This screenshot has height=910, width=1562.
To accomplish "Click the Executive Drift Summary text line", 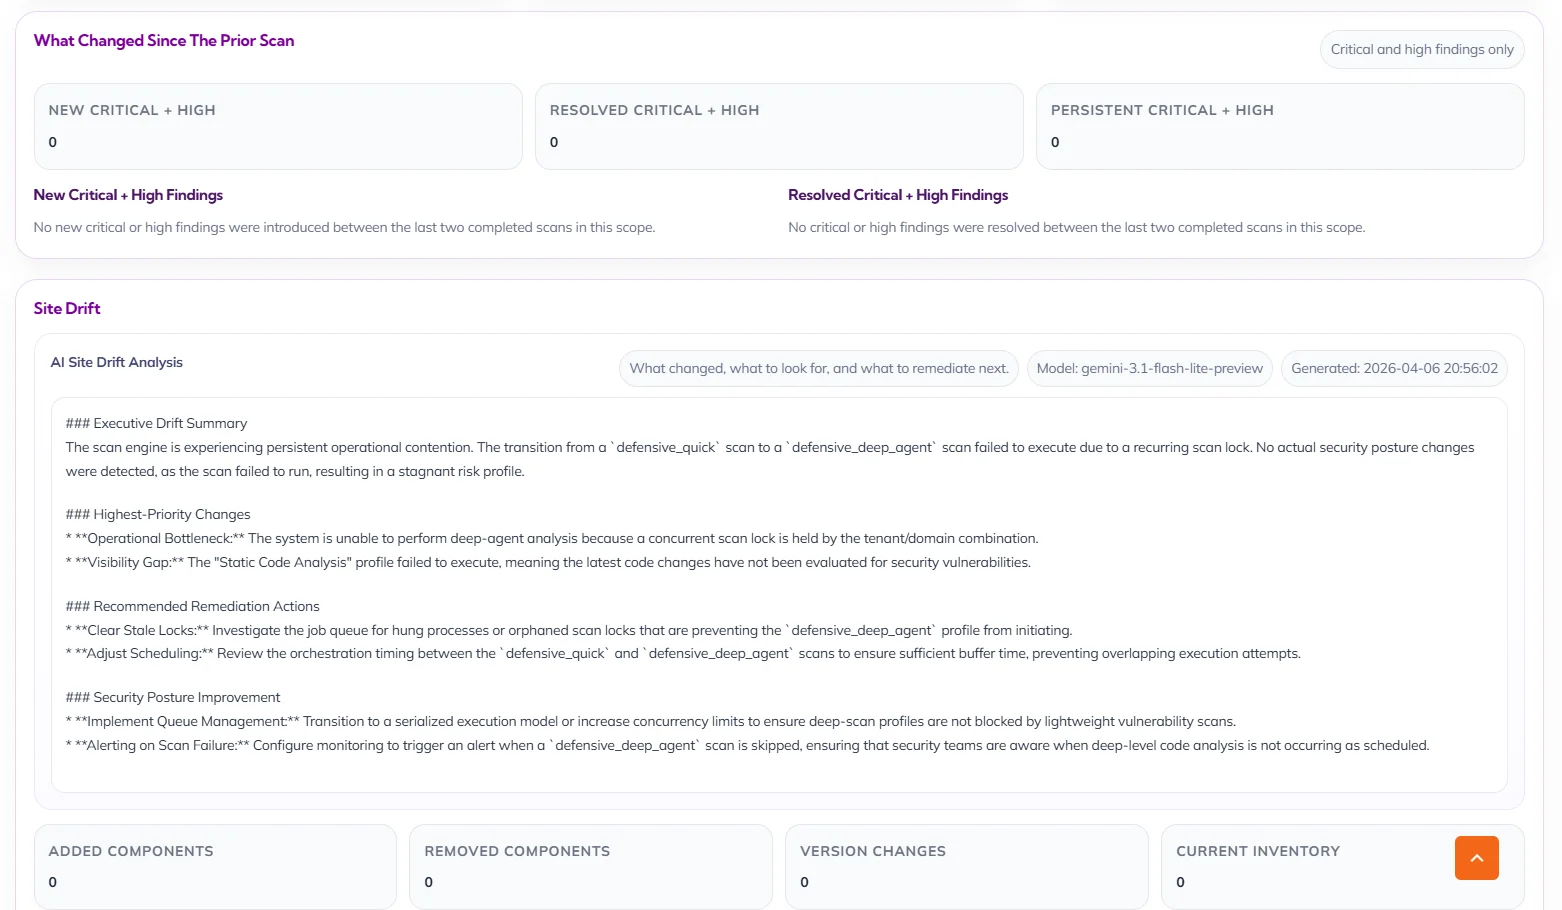I will [x=156, y=424].
